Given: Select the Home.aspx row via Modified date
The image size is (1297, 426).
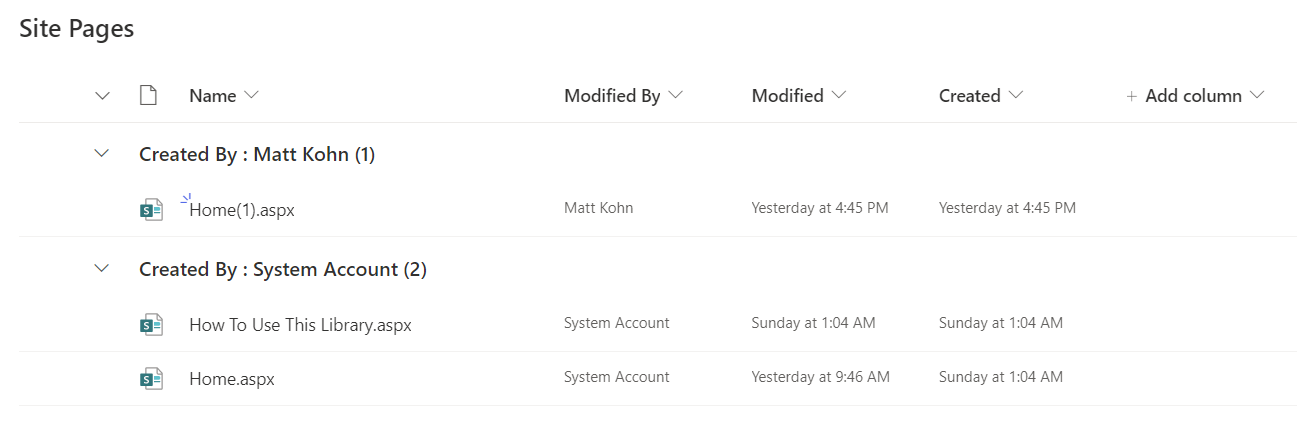Looking at the screenshot, I should [820, 377].
